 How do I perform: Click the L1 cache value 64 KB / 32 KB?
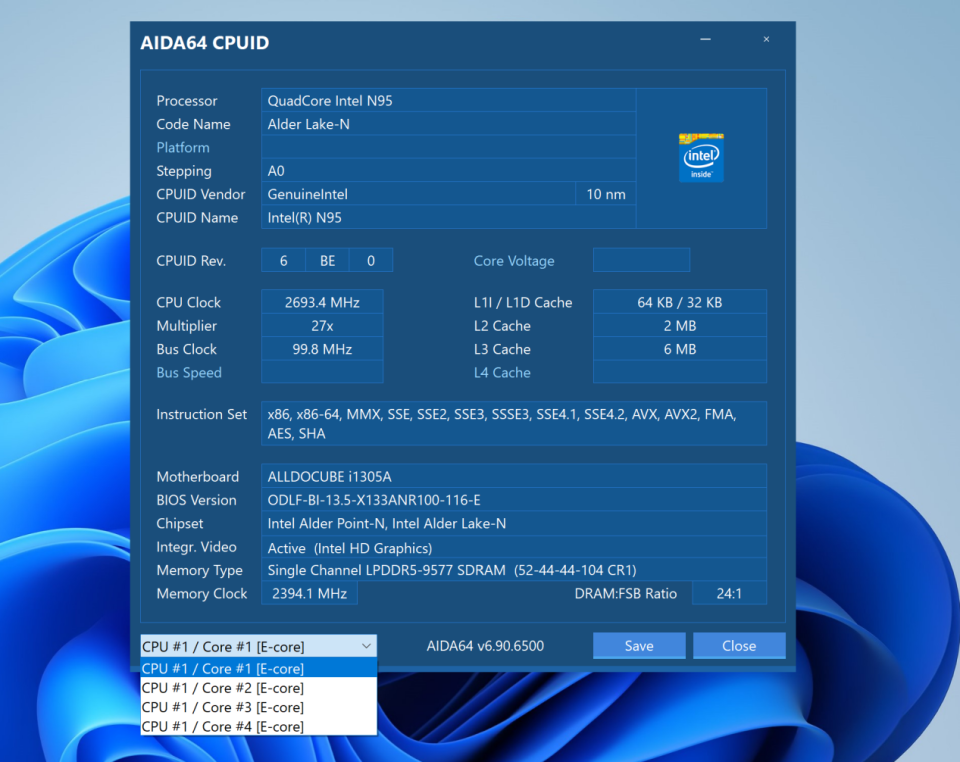[x=680, y=302]
